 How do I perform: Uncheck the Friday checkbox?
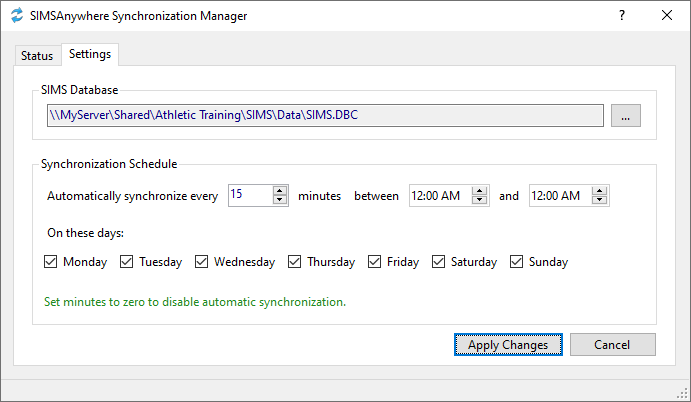[x=375, y=262]
